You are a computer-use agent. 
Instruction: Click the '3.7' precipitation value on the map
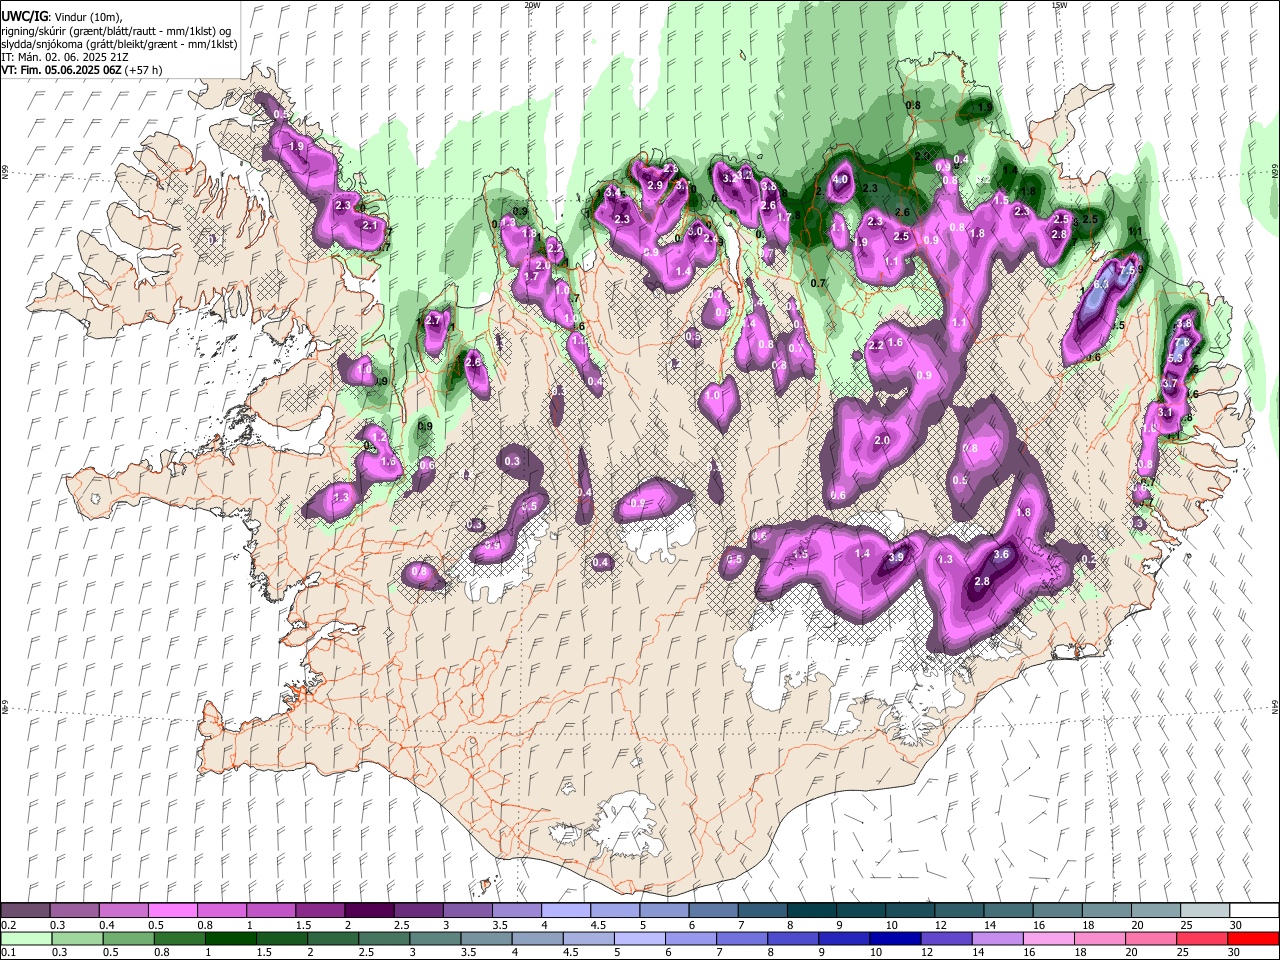(1171, 384)
